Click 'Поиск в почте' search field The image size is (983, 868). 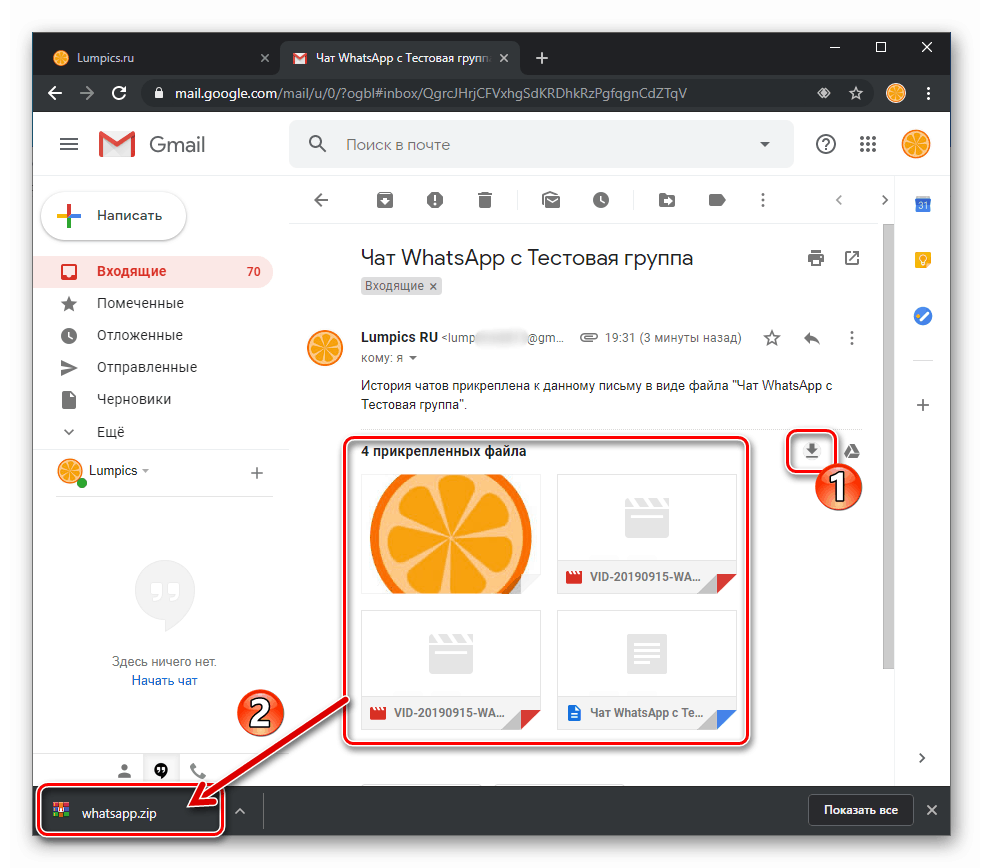[539, 145]
